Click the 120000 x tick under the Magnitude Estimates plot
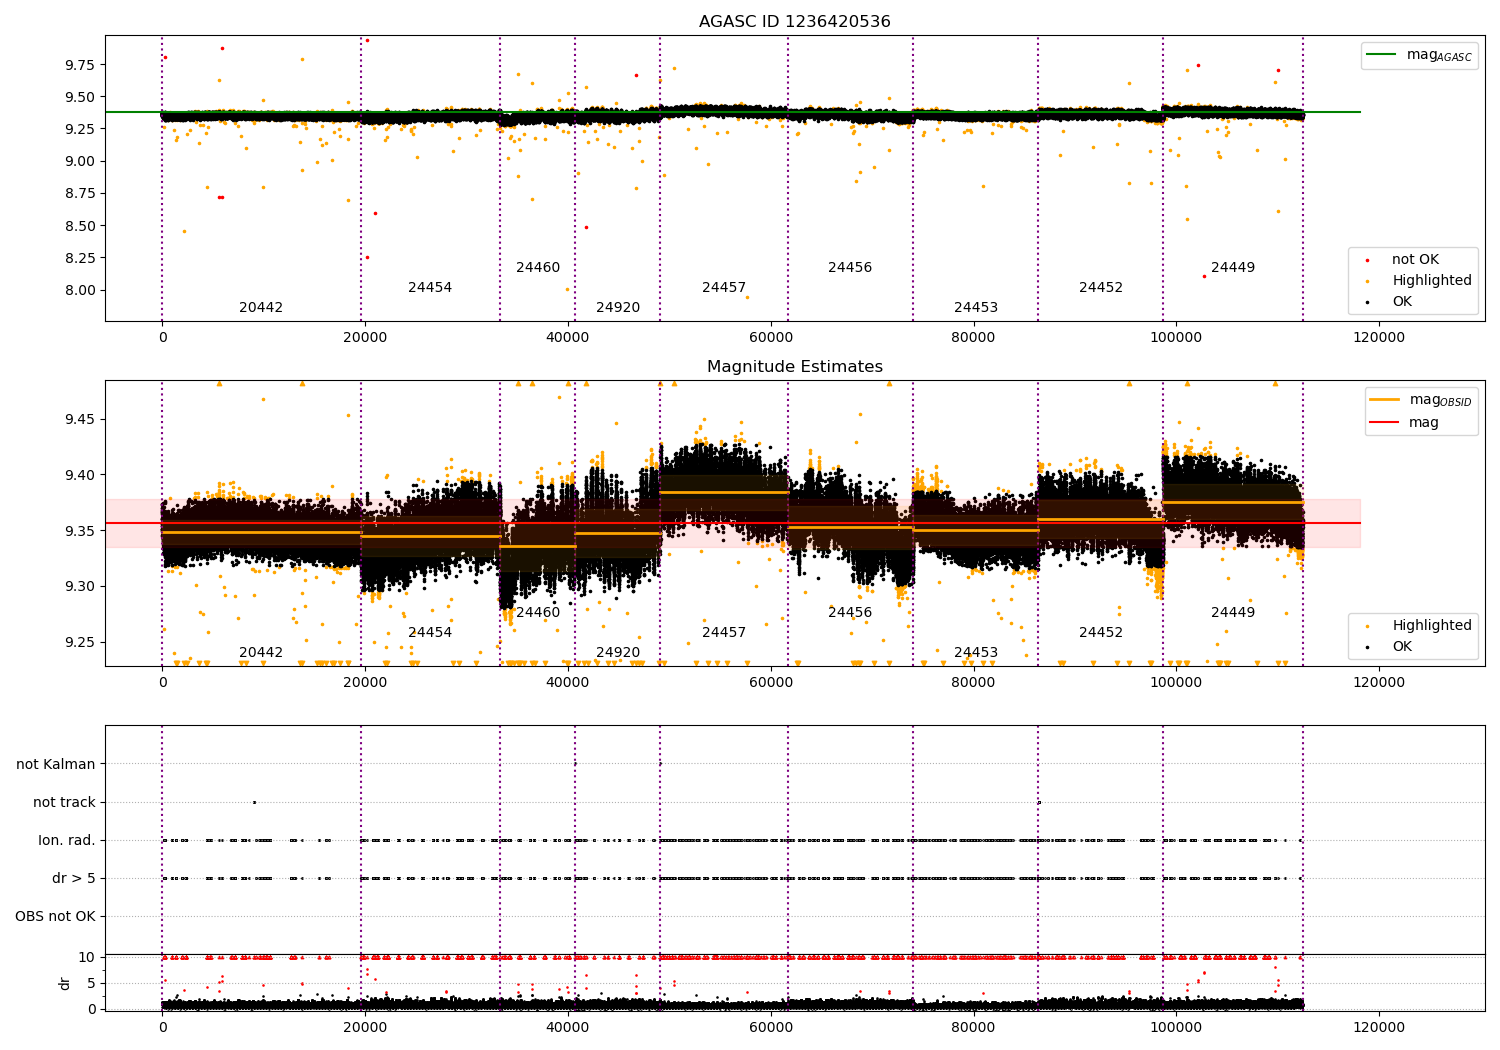Viewport: 1500px width, 1050px height. (x=1378, y=682)
